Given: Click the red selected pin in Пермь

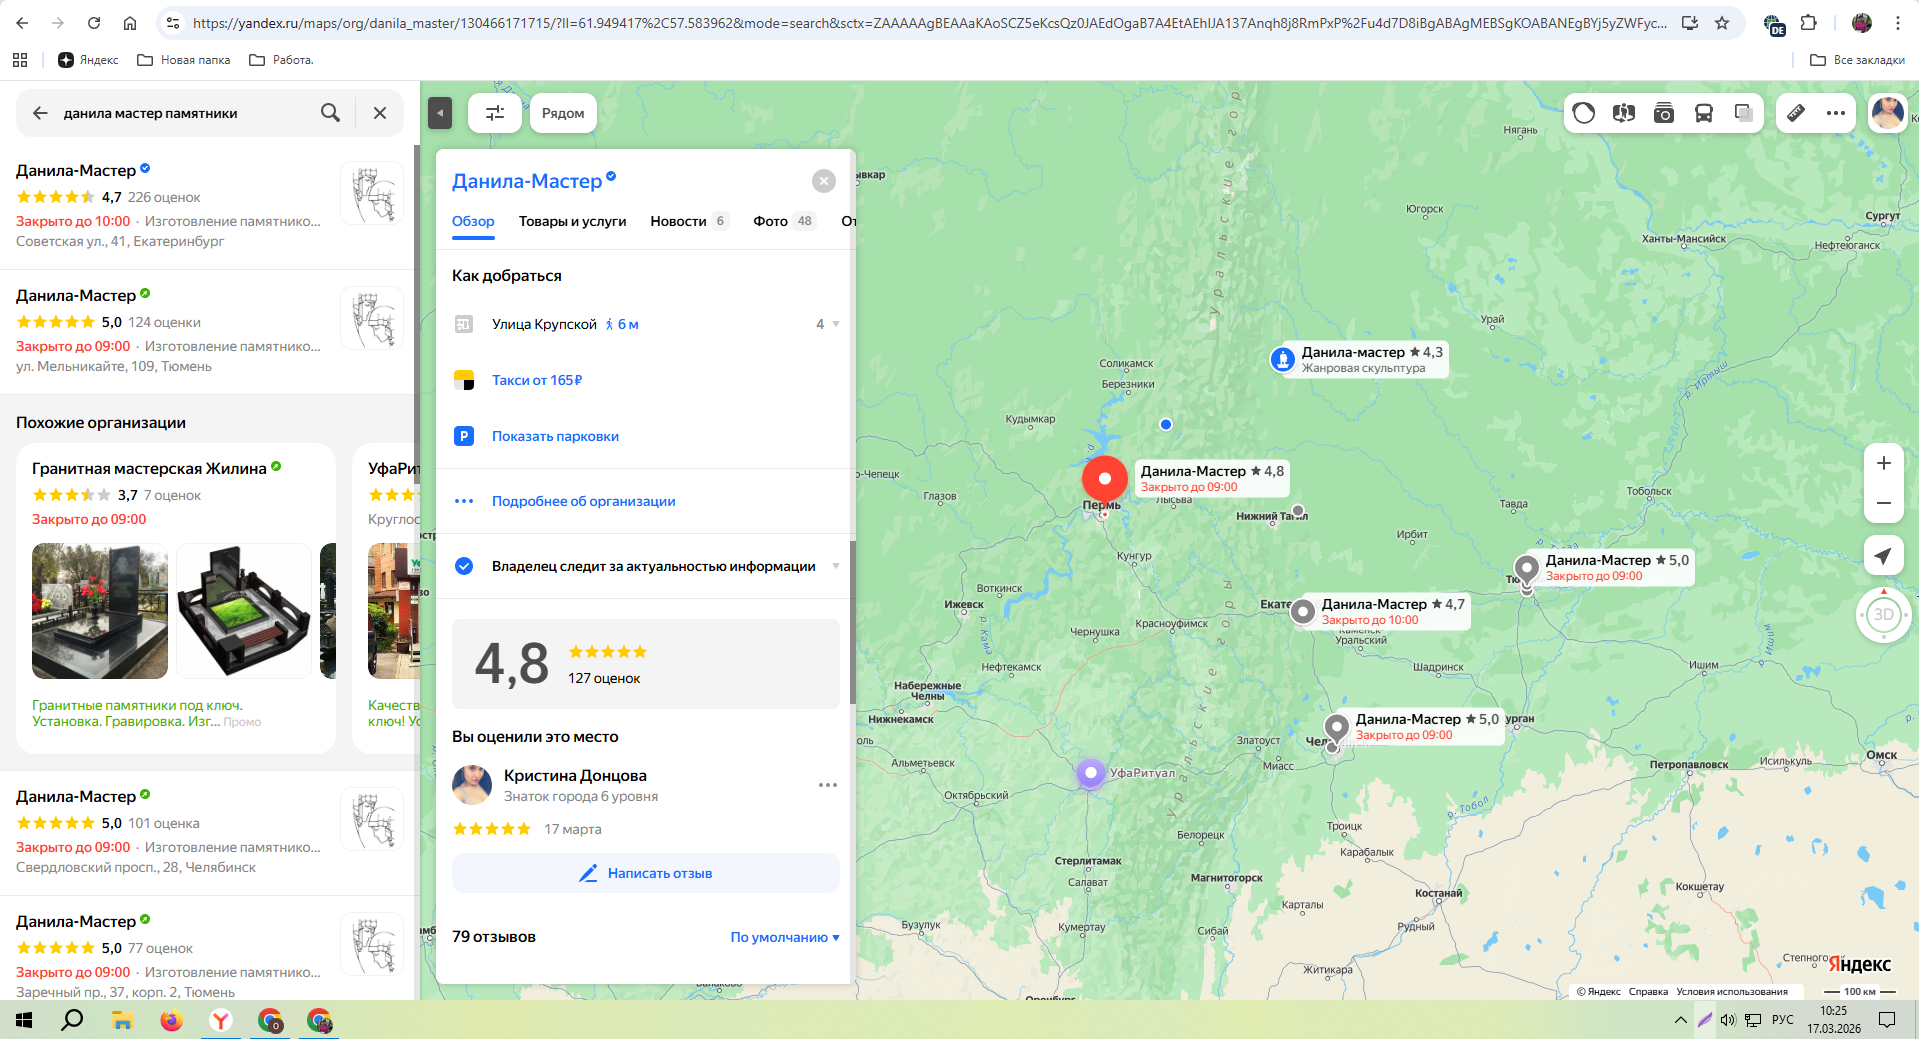Looking at the screenshot, I should 1105,480.
